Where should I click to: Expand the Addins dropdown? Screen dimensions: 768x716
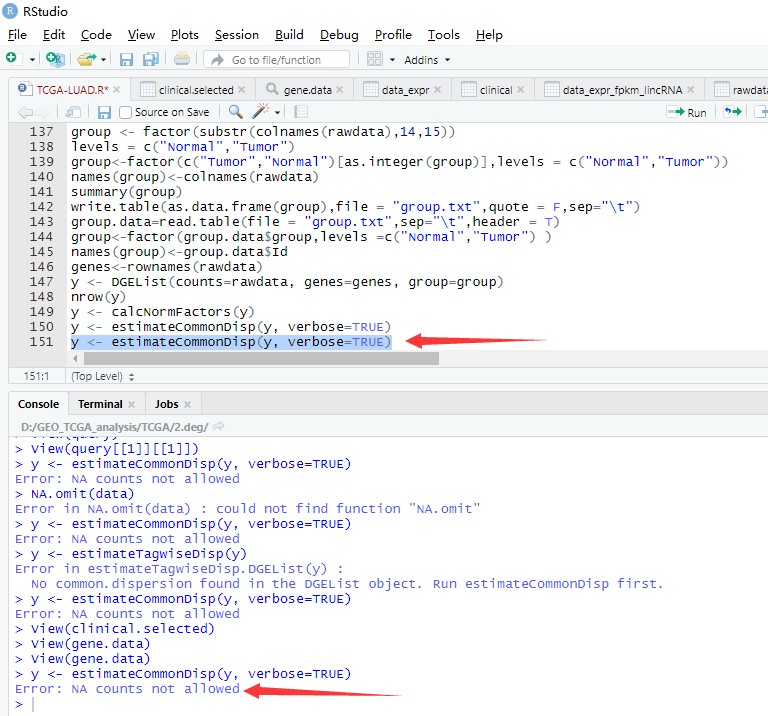427,60
